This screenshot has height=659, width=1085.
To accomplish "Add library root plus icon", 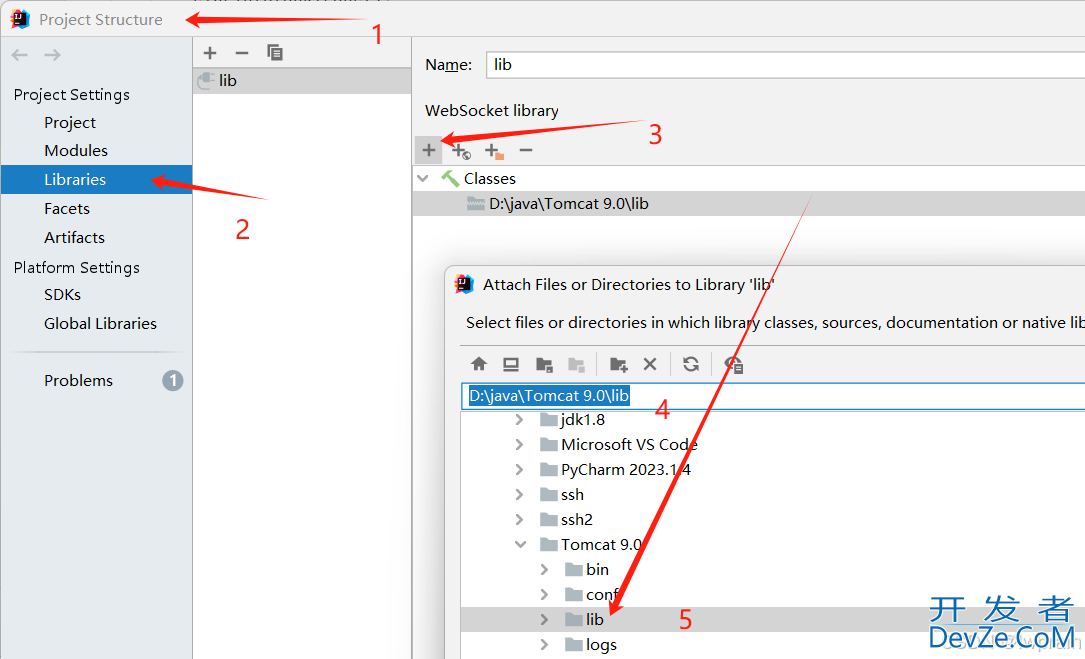I will [429, 150].
